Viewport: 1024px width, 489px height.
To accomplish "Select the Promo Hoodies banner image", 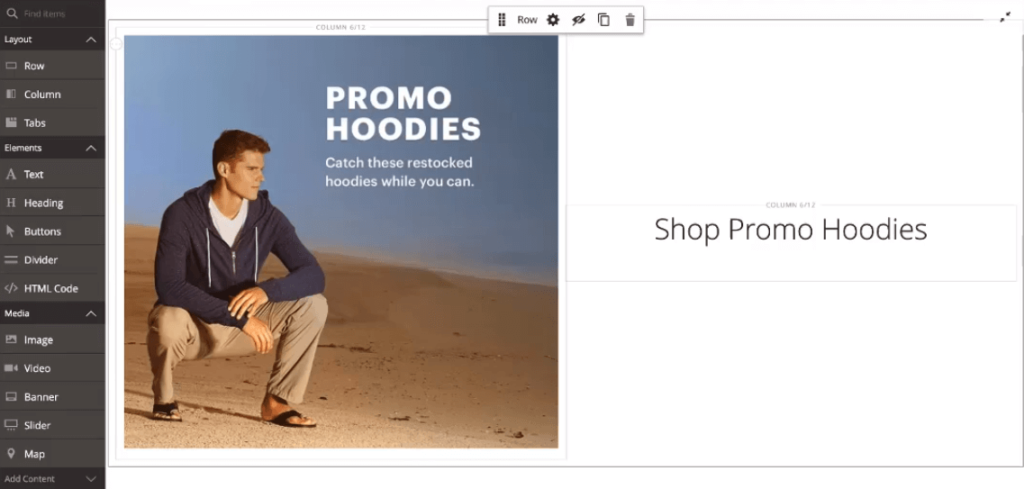I will [341, 242].
